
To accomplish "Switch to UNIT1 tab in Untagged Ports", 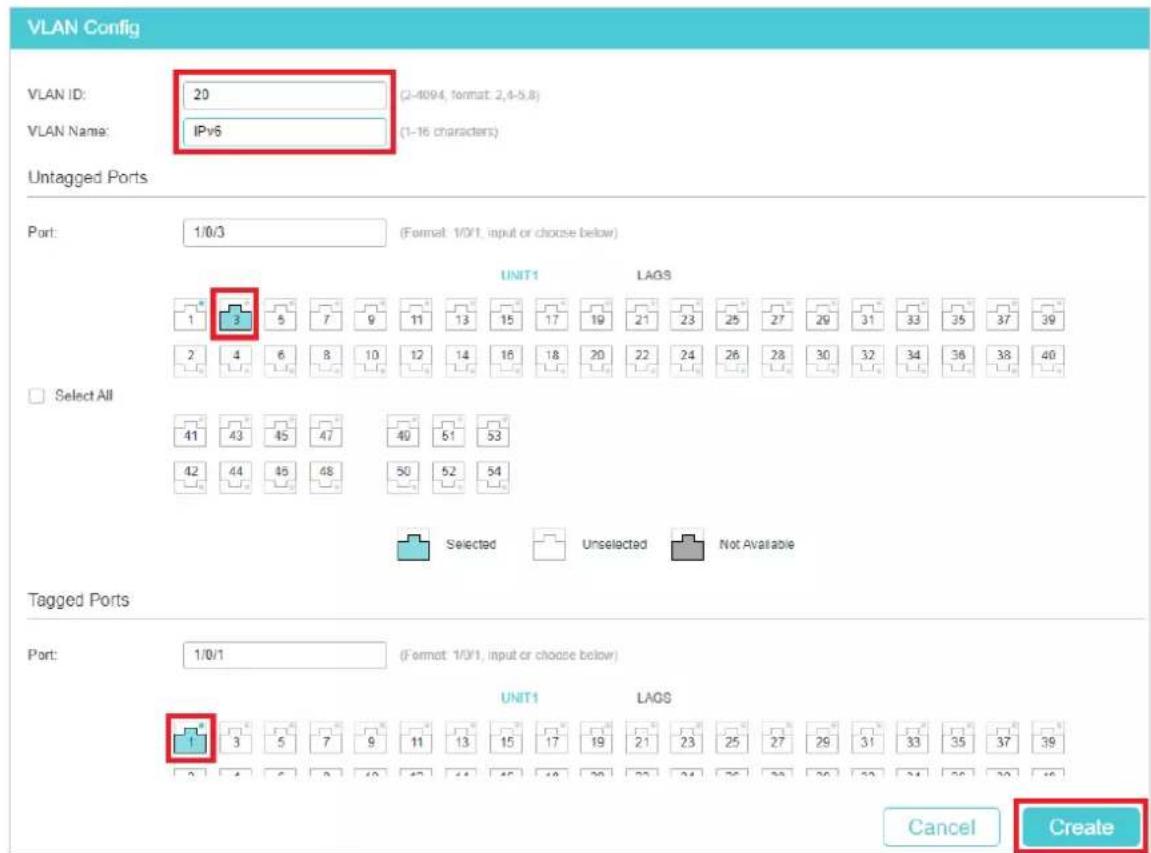I will [x=519, y=275].
